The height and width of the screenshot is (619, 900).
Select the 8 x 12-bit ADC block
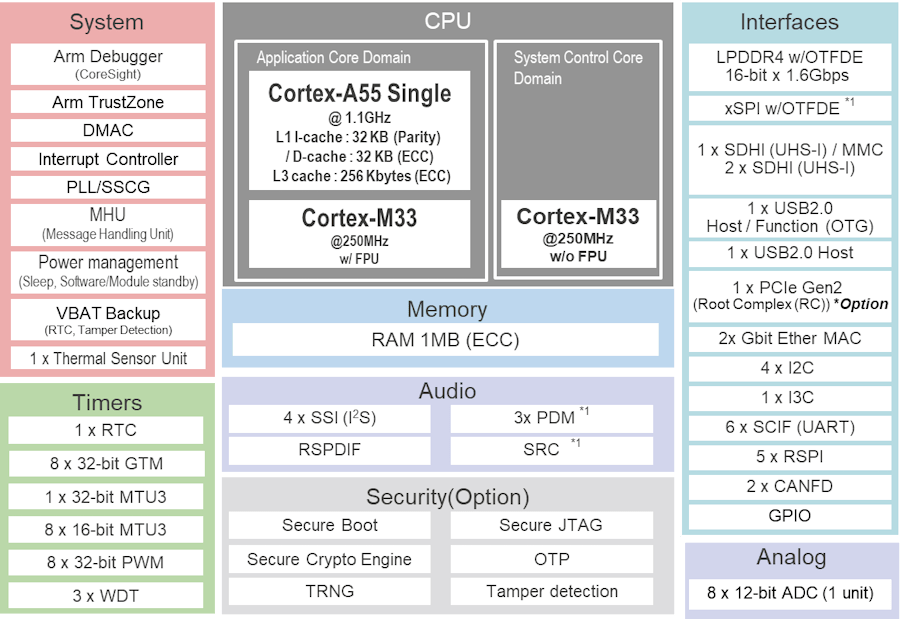coord(790,593)
